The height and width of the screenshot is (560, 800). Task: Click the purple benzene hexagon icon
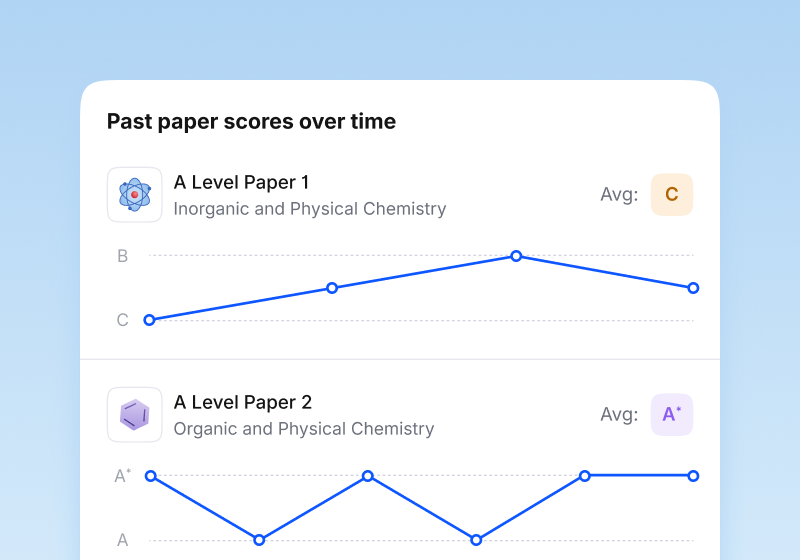pos(135,415)
